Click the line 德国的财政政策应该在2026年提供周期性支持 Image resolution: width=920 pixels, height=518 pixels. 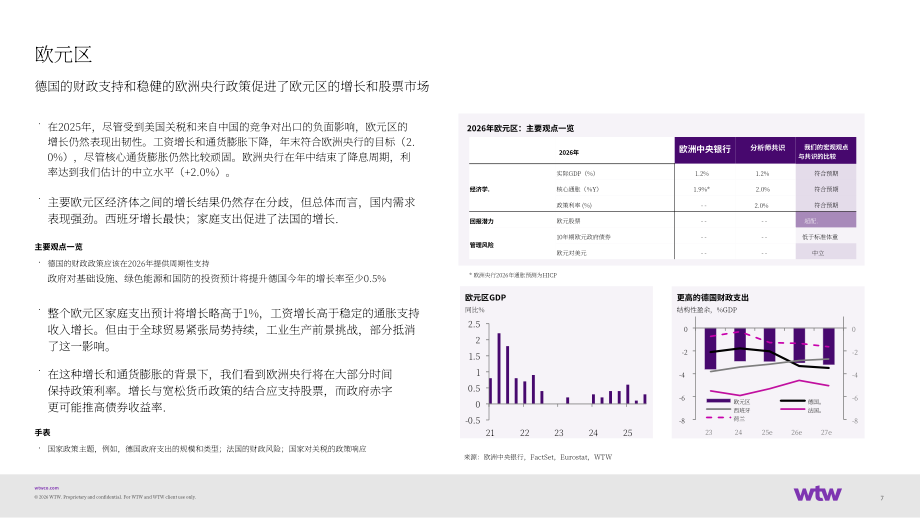[x=128, y=264]
